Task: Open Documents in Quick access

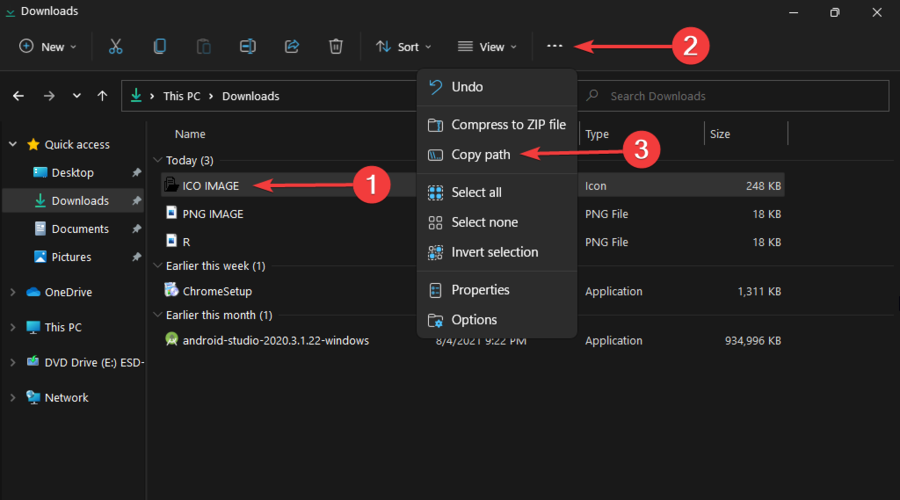Action: pyautogui.click(x=80, y=229)
